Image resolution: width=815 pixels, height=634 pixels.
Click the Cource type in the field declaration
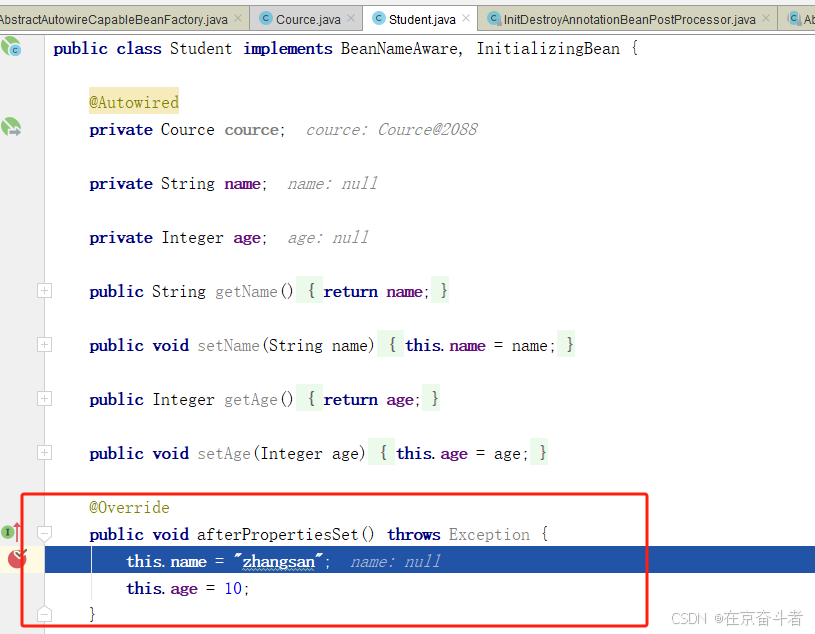tap(187, 129)
